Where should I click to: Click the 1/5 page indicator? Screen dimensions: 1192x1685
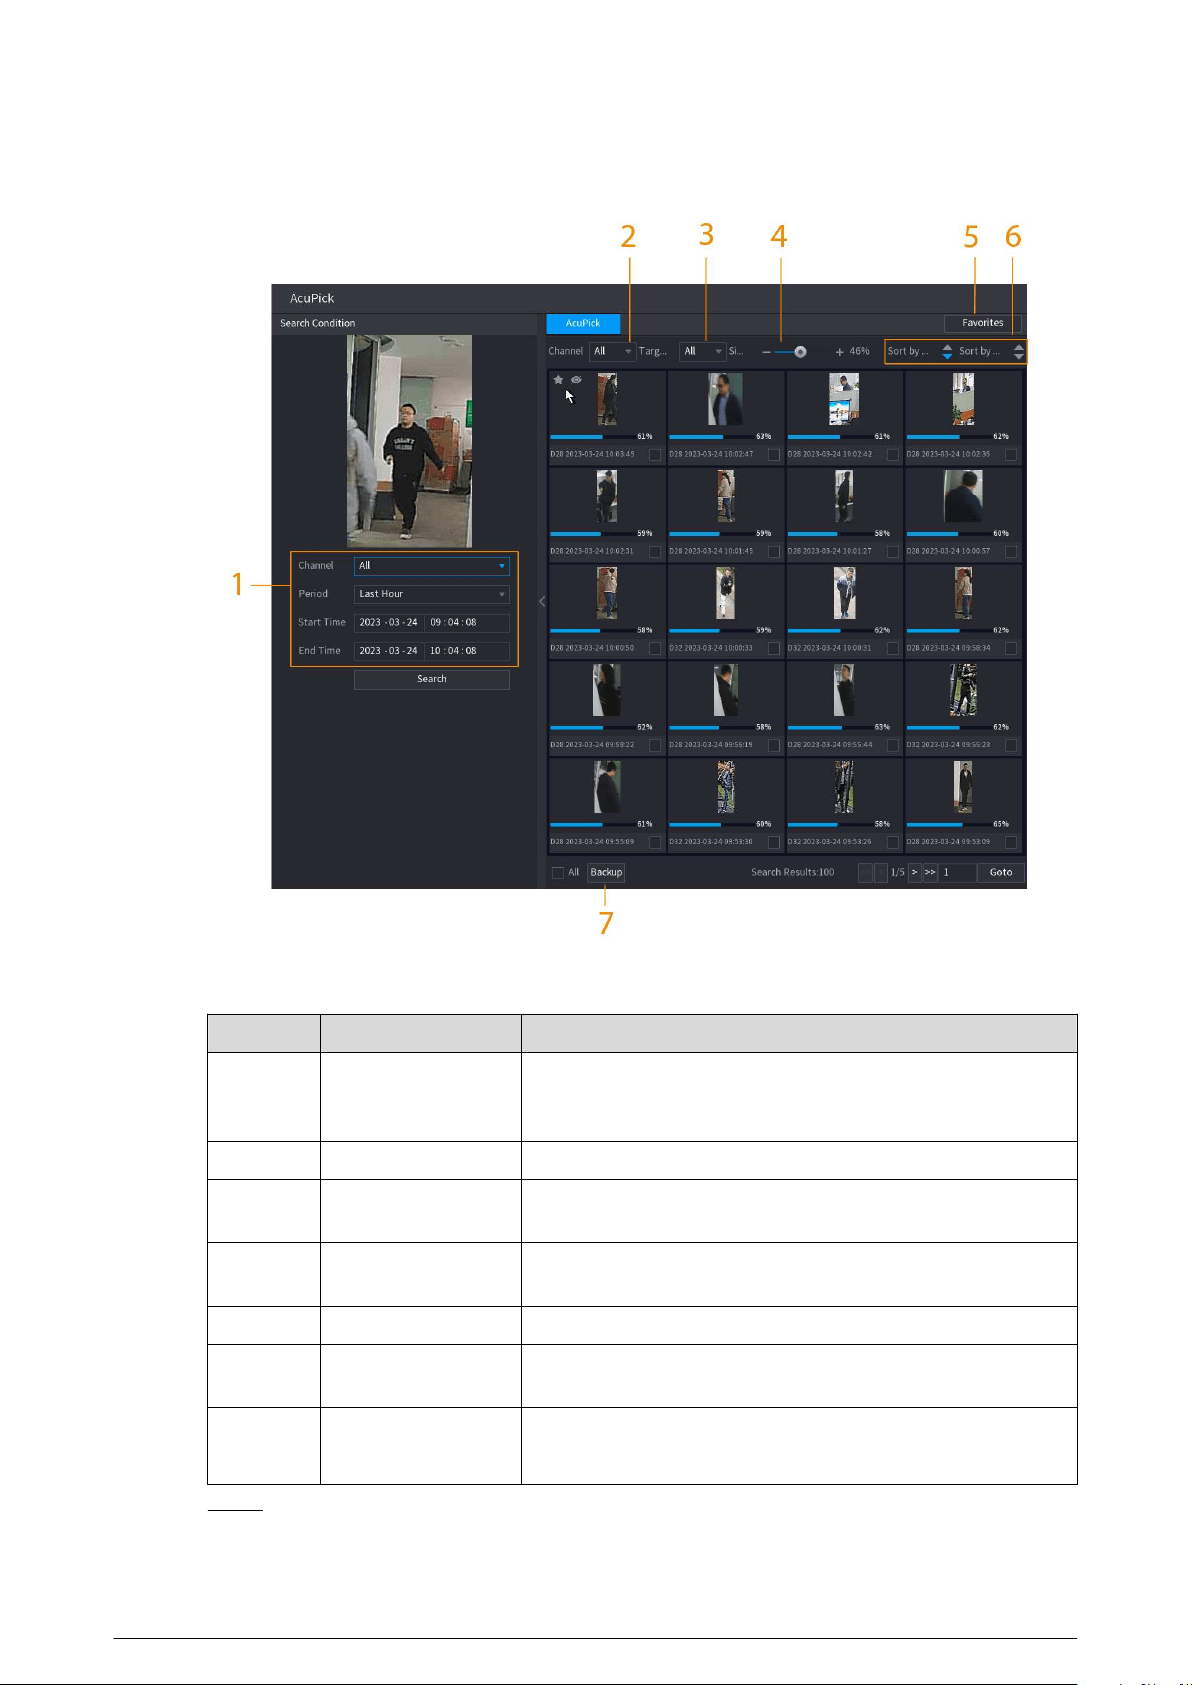coord(897,872)
